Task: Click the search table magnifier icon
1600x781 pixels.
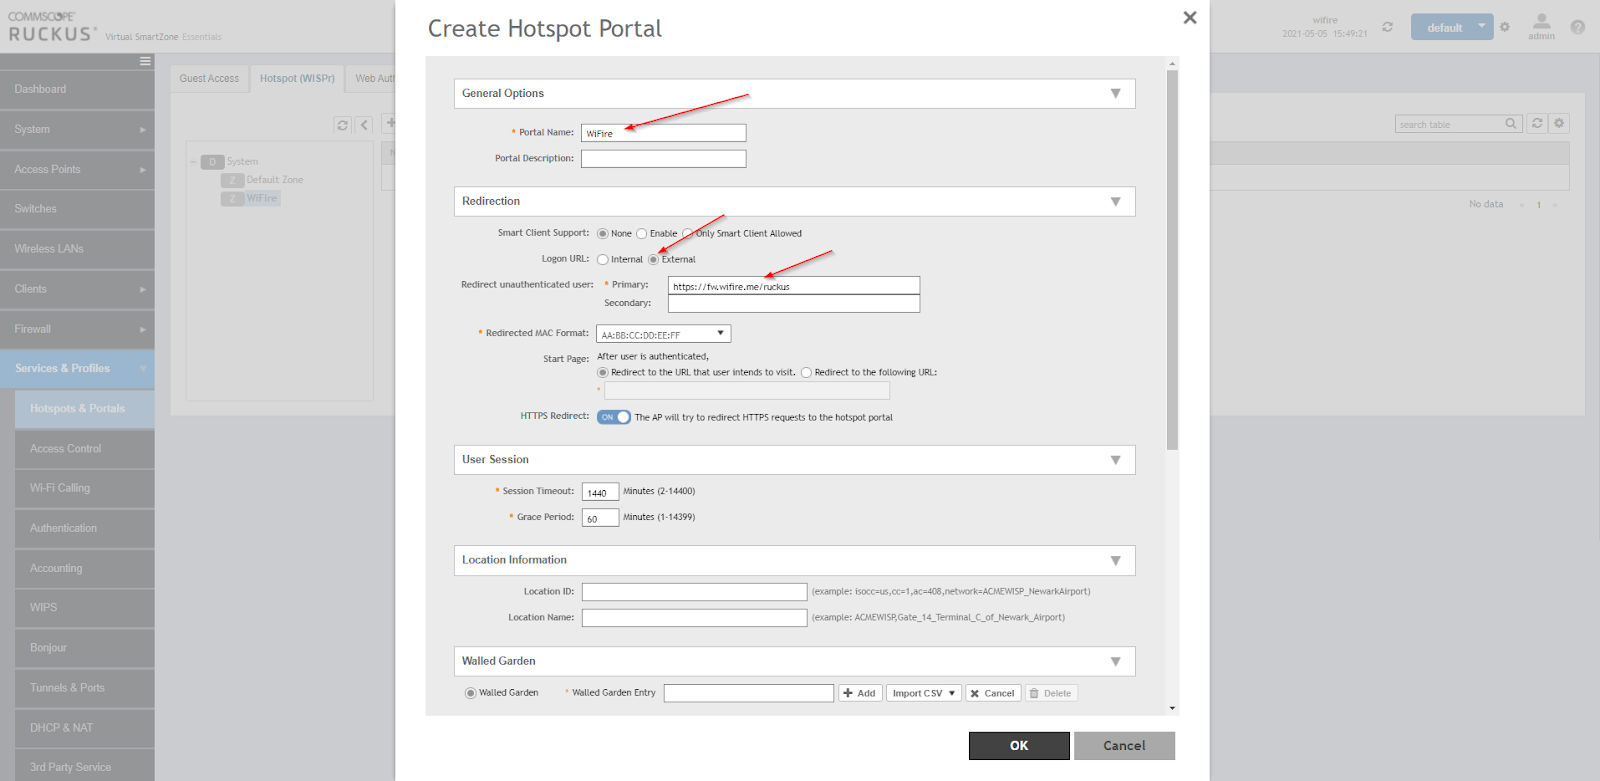Action: pyautogui.click(x=1511, y=124)
